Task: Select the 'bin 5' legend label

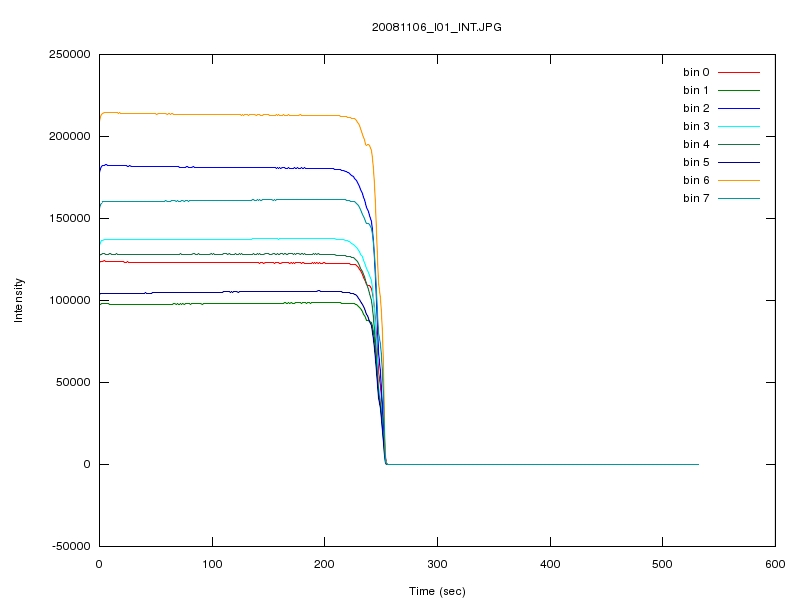Action: [x=696, y=162]
